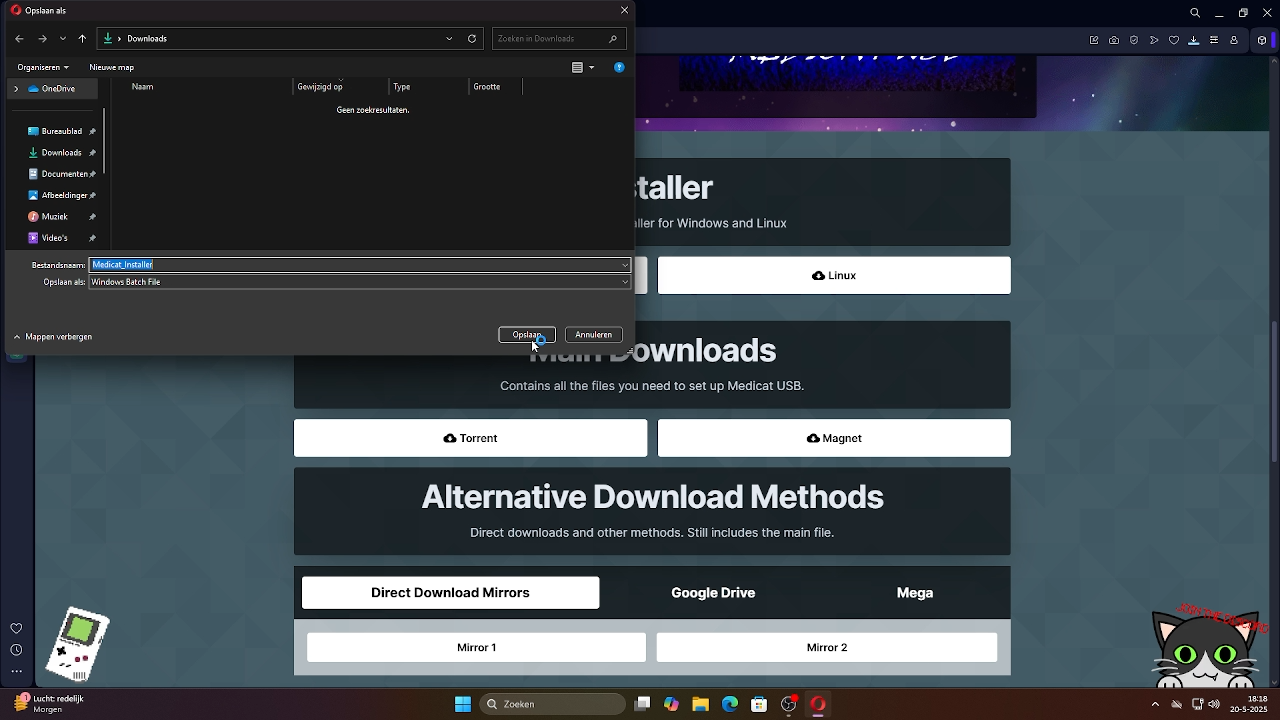
Task: Click the Linux installer download button
Action: pos(834,276)
